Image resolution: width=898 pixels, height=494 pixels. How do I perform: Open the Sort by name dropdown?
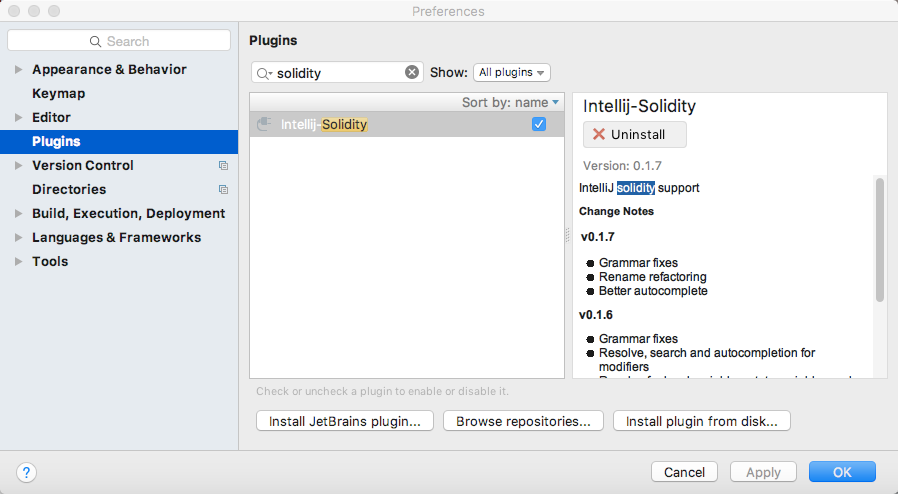point(510,102)
